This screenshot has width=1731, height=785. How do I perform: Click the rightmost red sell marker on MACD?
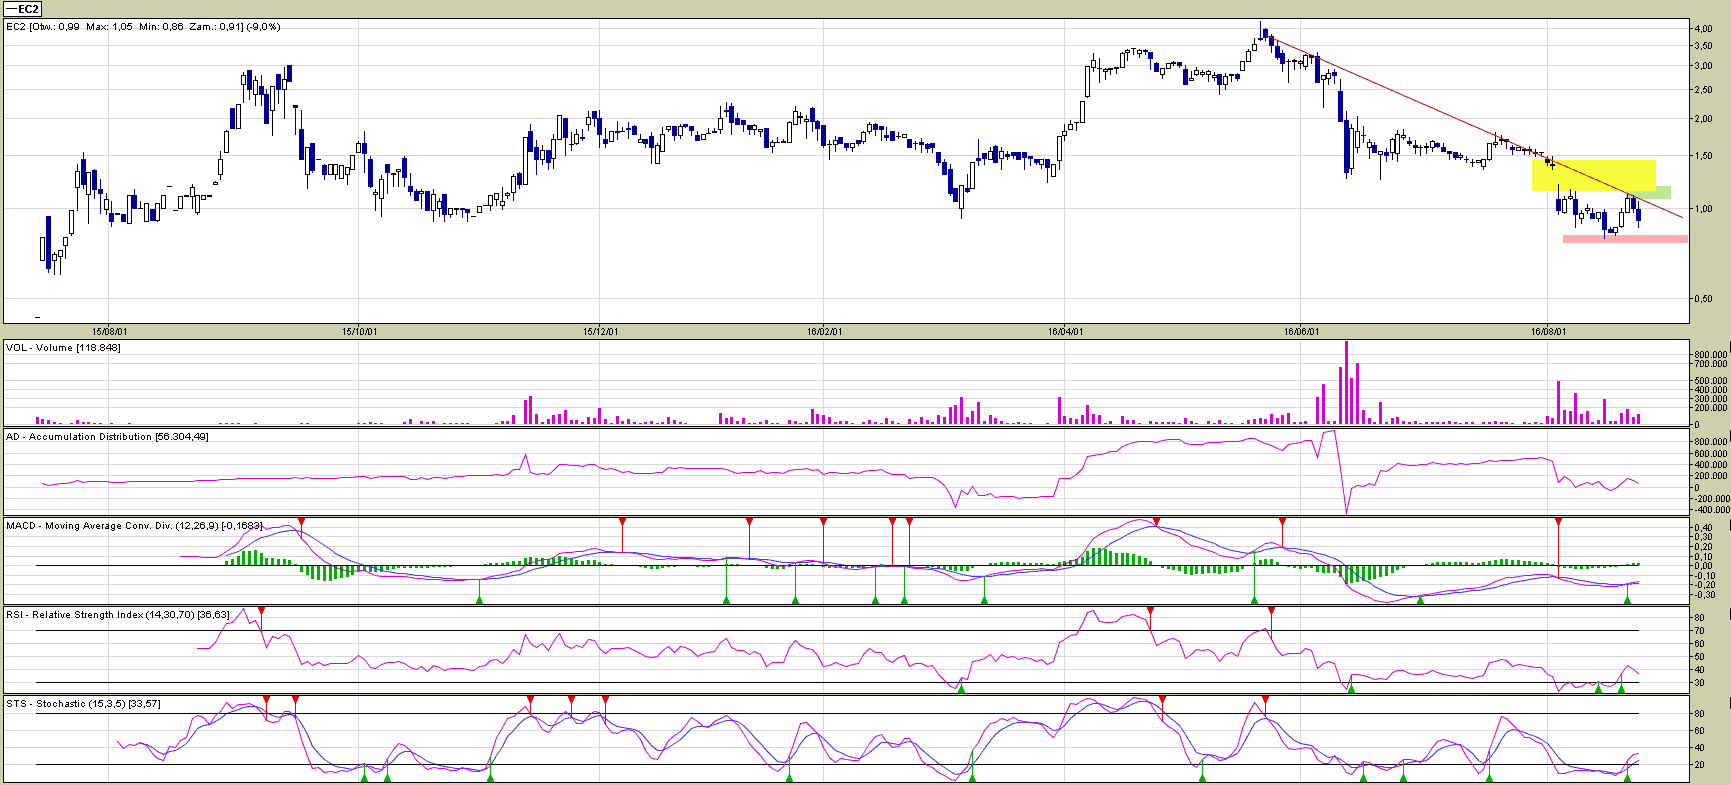1558,522
